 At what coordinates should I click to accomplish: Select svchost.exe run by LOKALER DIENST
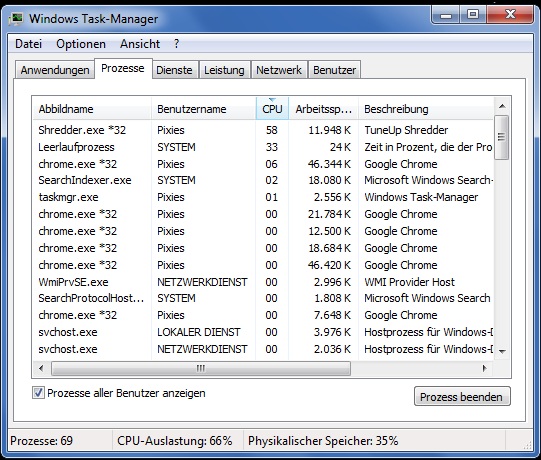tap(263, 332)
